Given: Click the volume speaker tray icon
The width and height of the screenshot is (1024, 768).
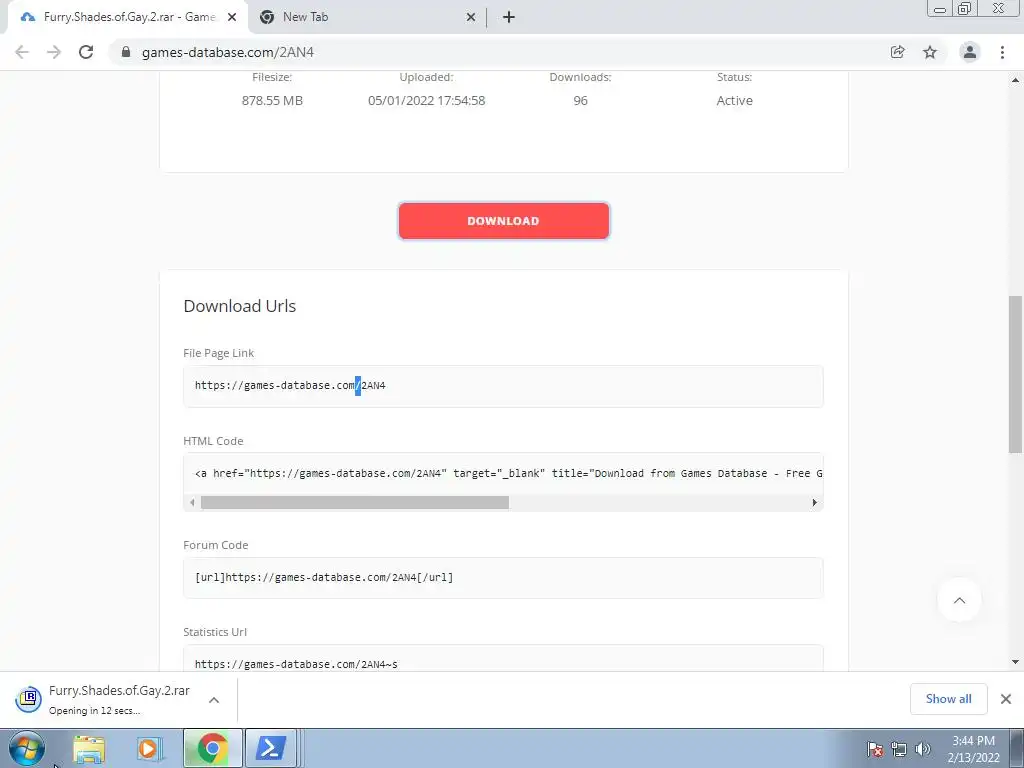Looking at the screenshot, I should pos(923,749).
